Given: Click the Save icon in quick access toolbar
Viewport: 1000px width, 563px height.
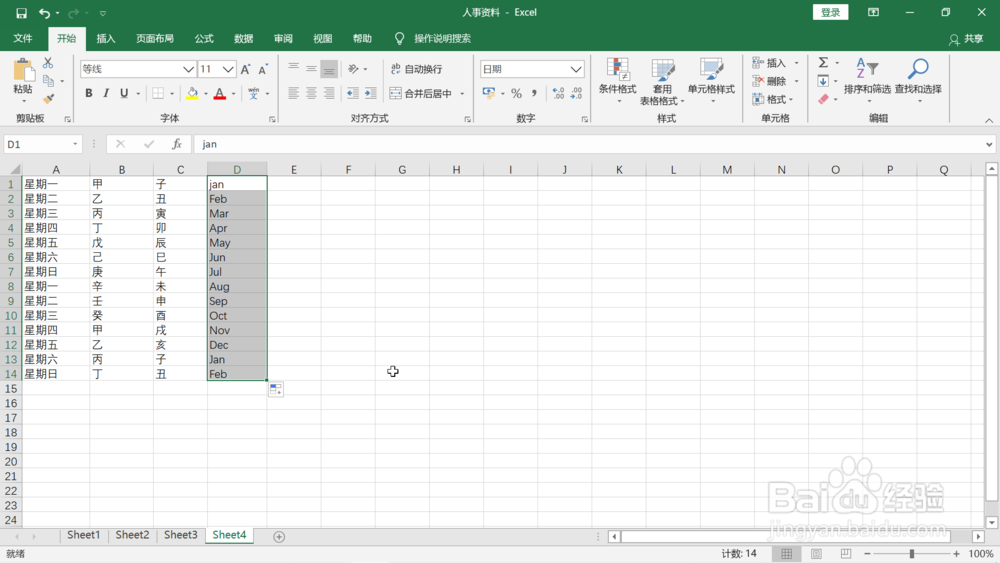Looking at the screenshot, I should click(21, 13).
